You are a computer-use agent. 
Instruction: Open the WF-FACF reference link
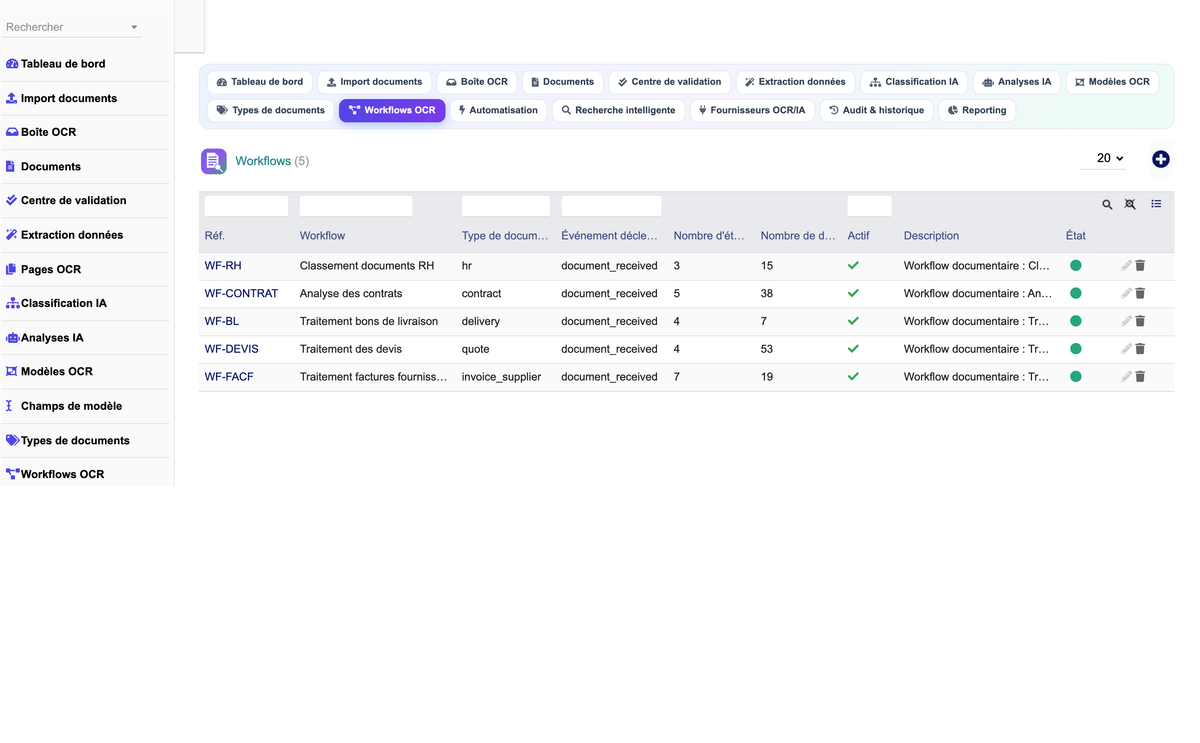230,377
